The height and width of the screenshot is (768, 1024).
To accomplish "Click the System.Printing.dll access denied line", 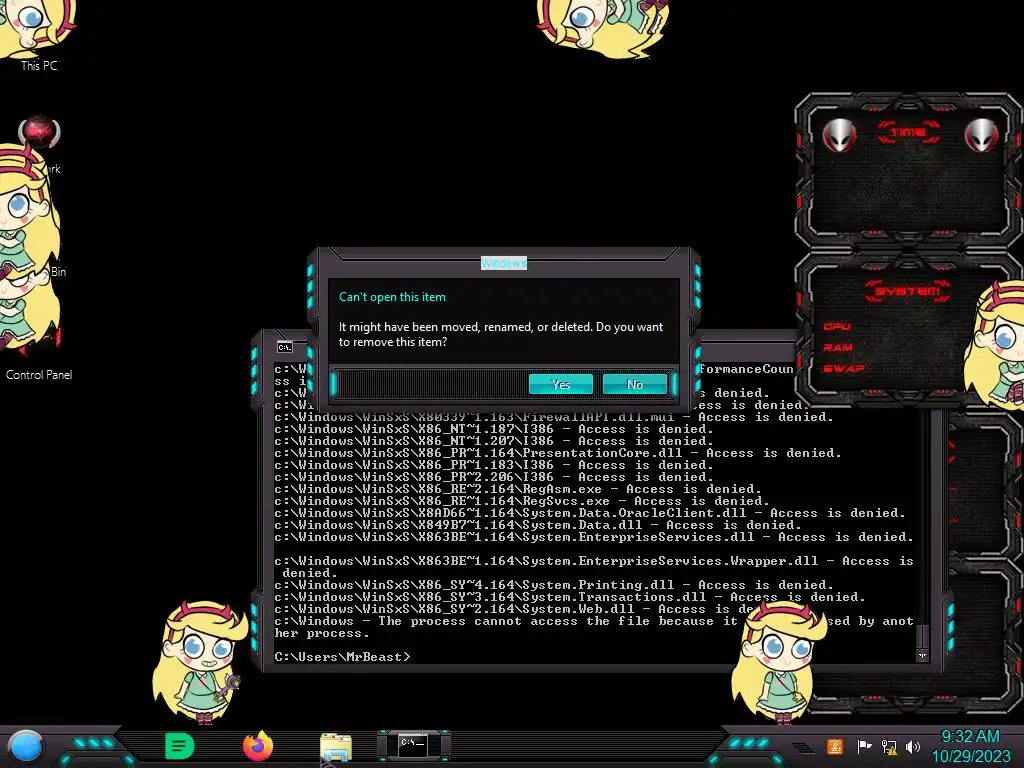I will (554, 585).
